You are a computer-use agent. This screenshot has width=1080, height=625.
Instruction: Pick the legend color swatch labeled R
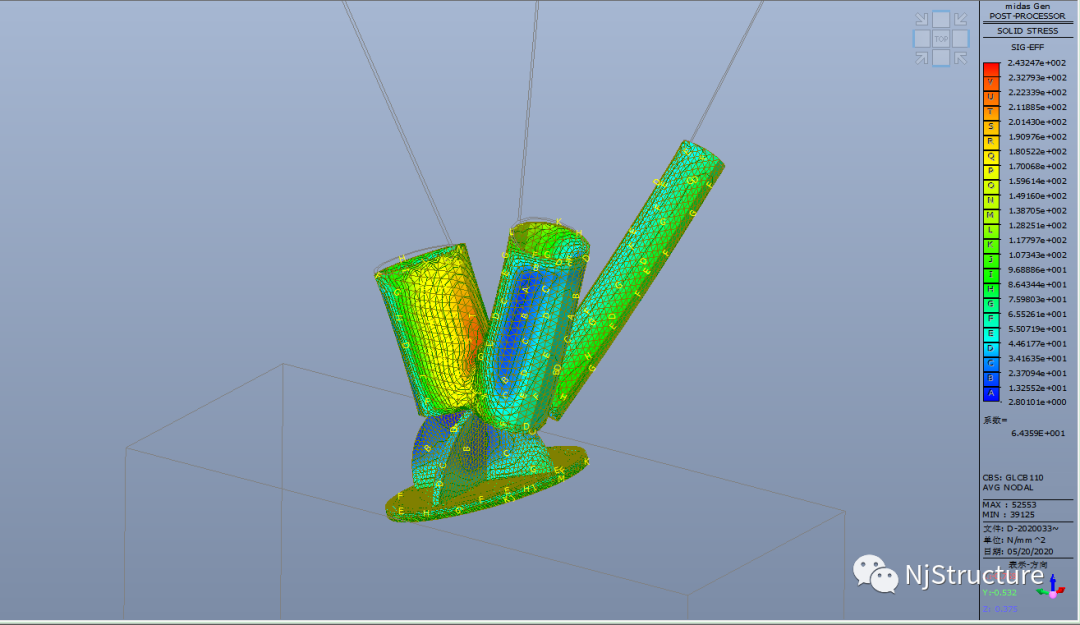[x=991, y=143]
